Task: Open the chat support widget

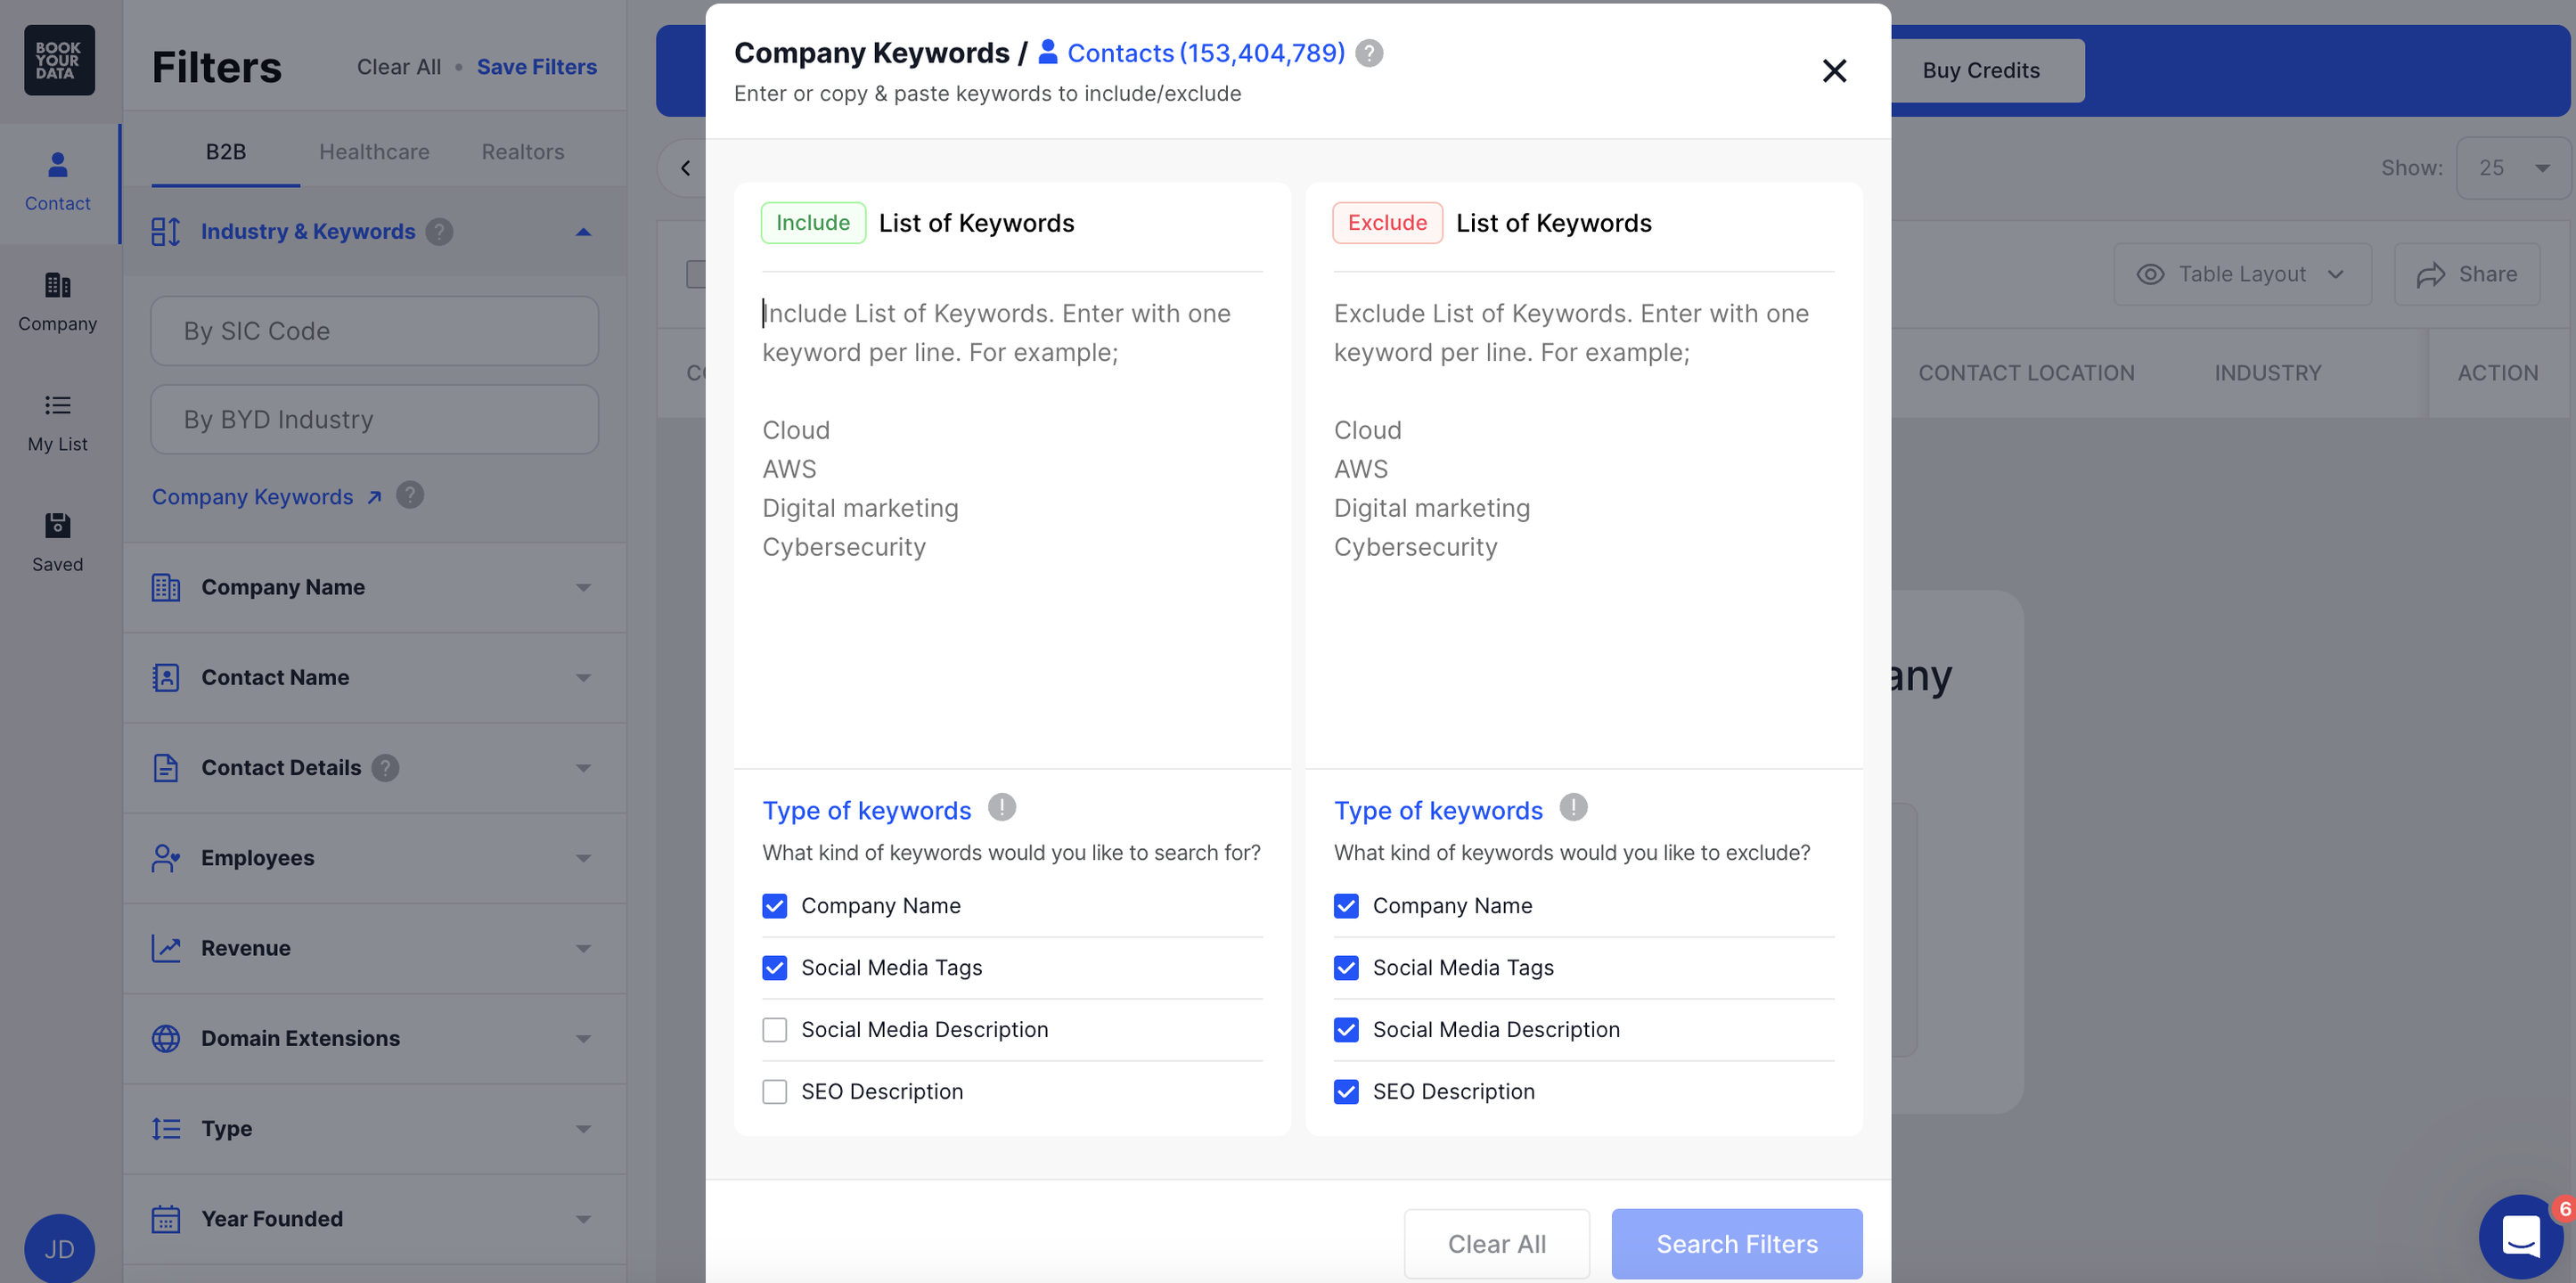Action: click(2521, 1236)
